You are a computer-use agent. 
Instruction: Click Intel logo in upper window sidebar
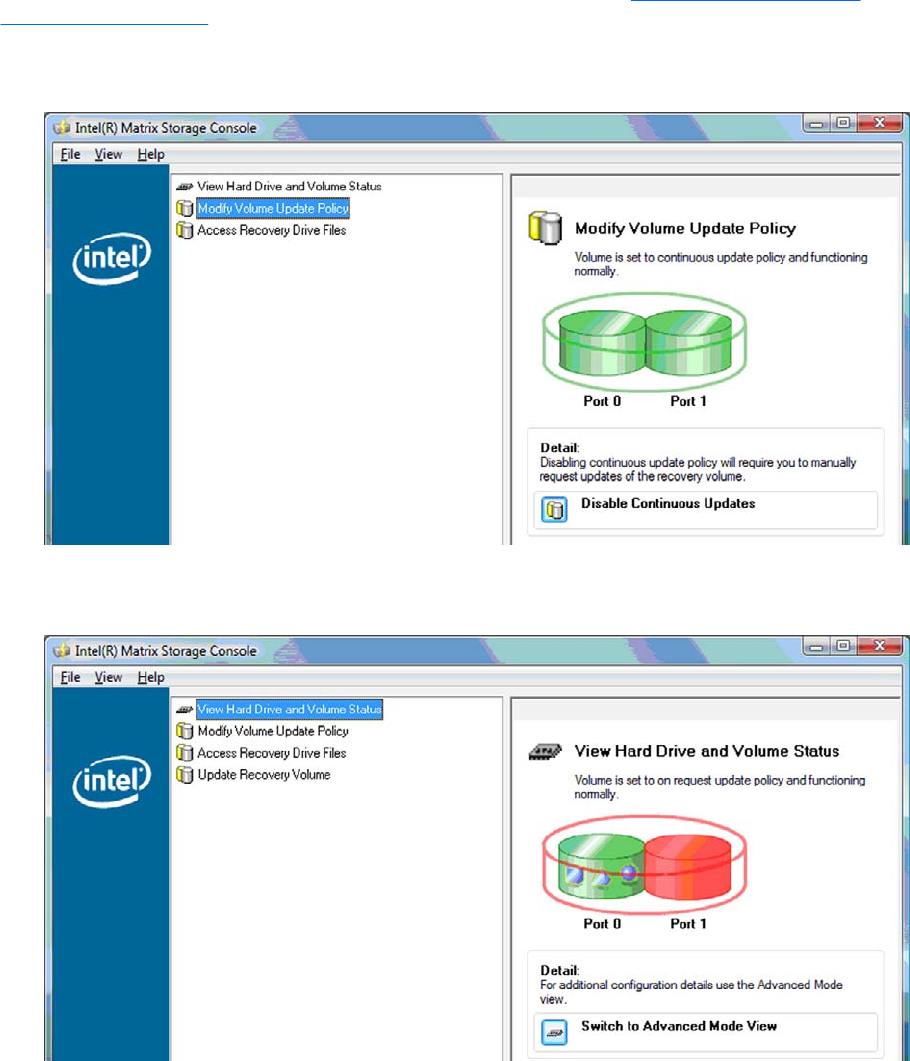[x=112, y=258]
